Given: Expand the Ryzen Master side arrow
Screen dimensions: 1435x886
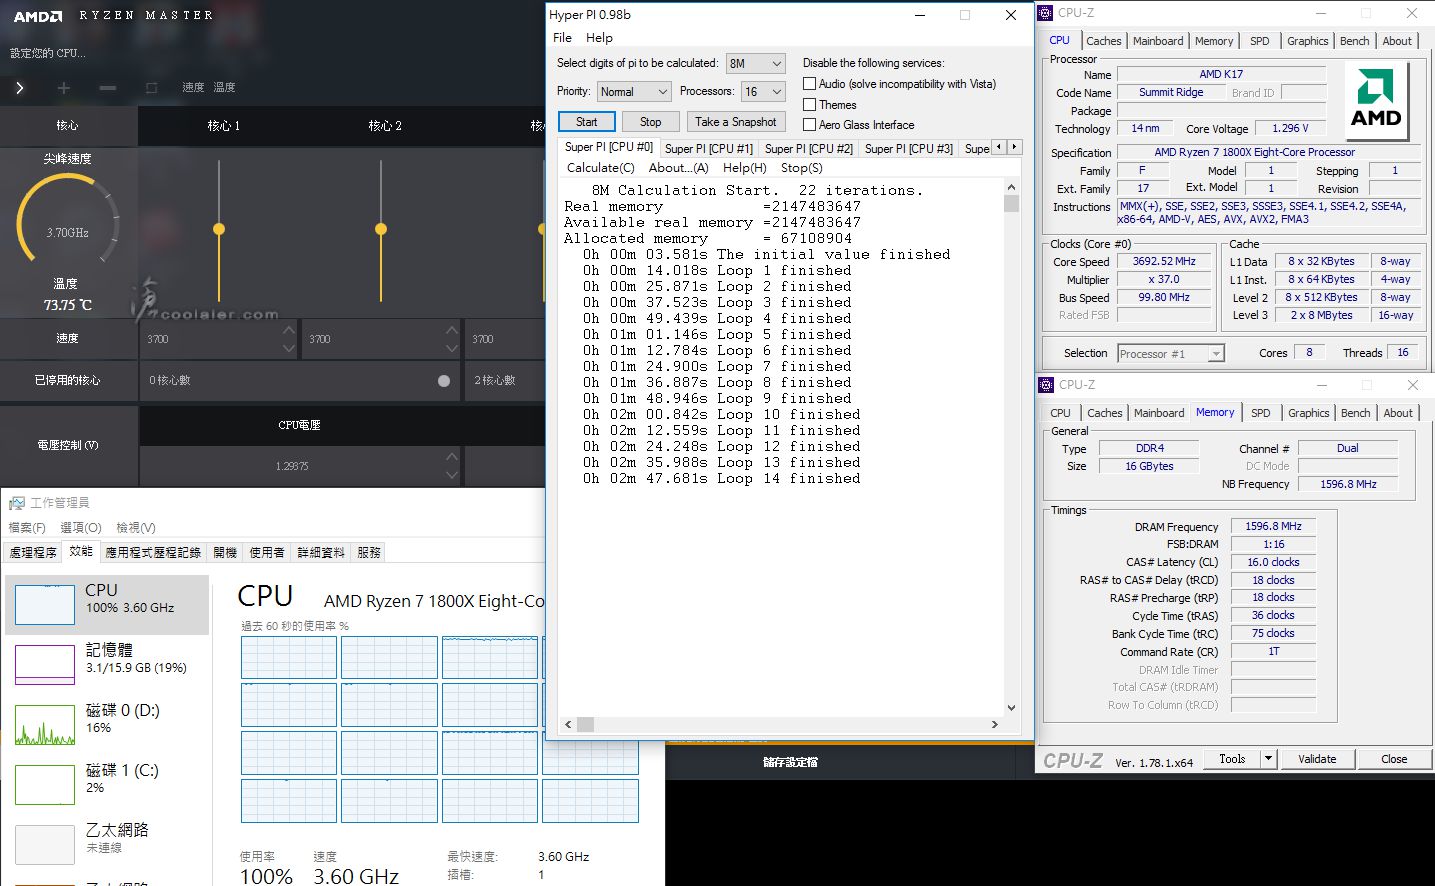Looking at the screenshot, I should point(19,87).
